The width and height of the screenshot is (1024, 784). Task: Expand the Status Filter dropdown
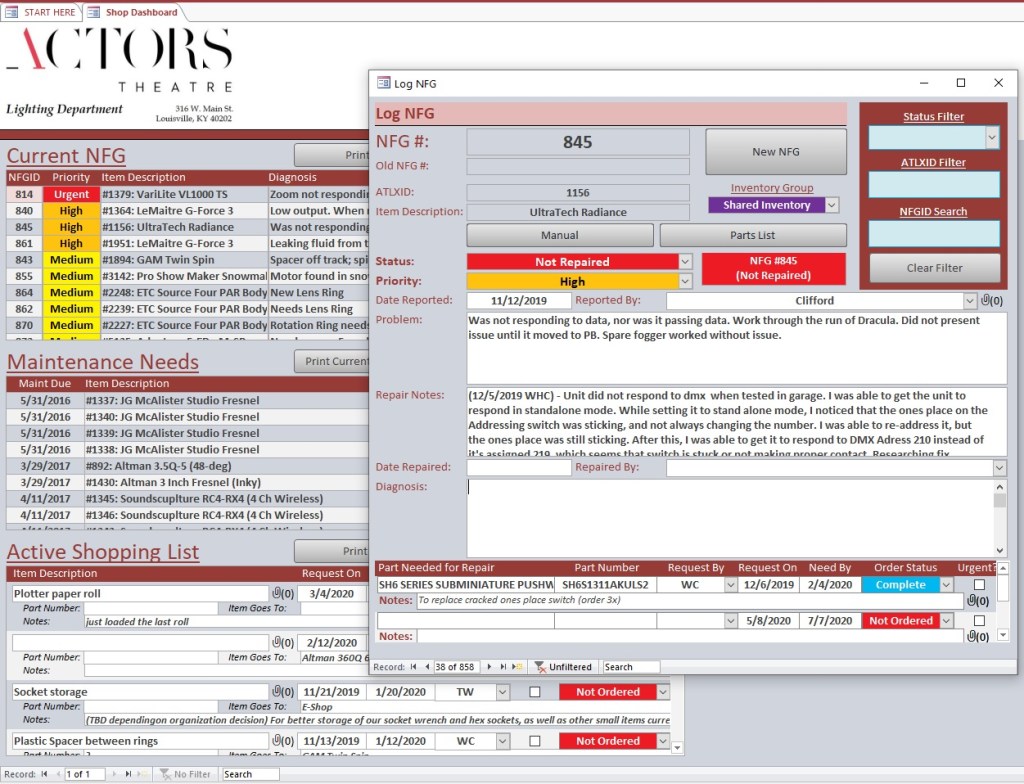point(991,138)
